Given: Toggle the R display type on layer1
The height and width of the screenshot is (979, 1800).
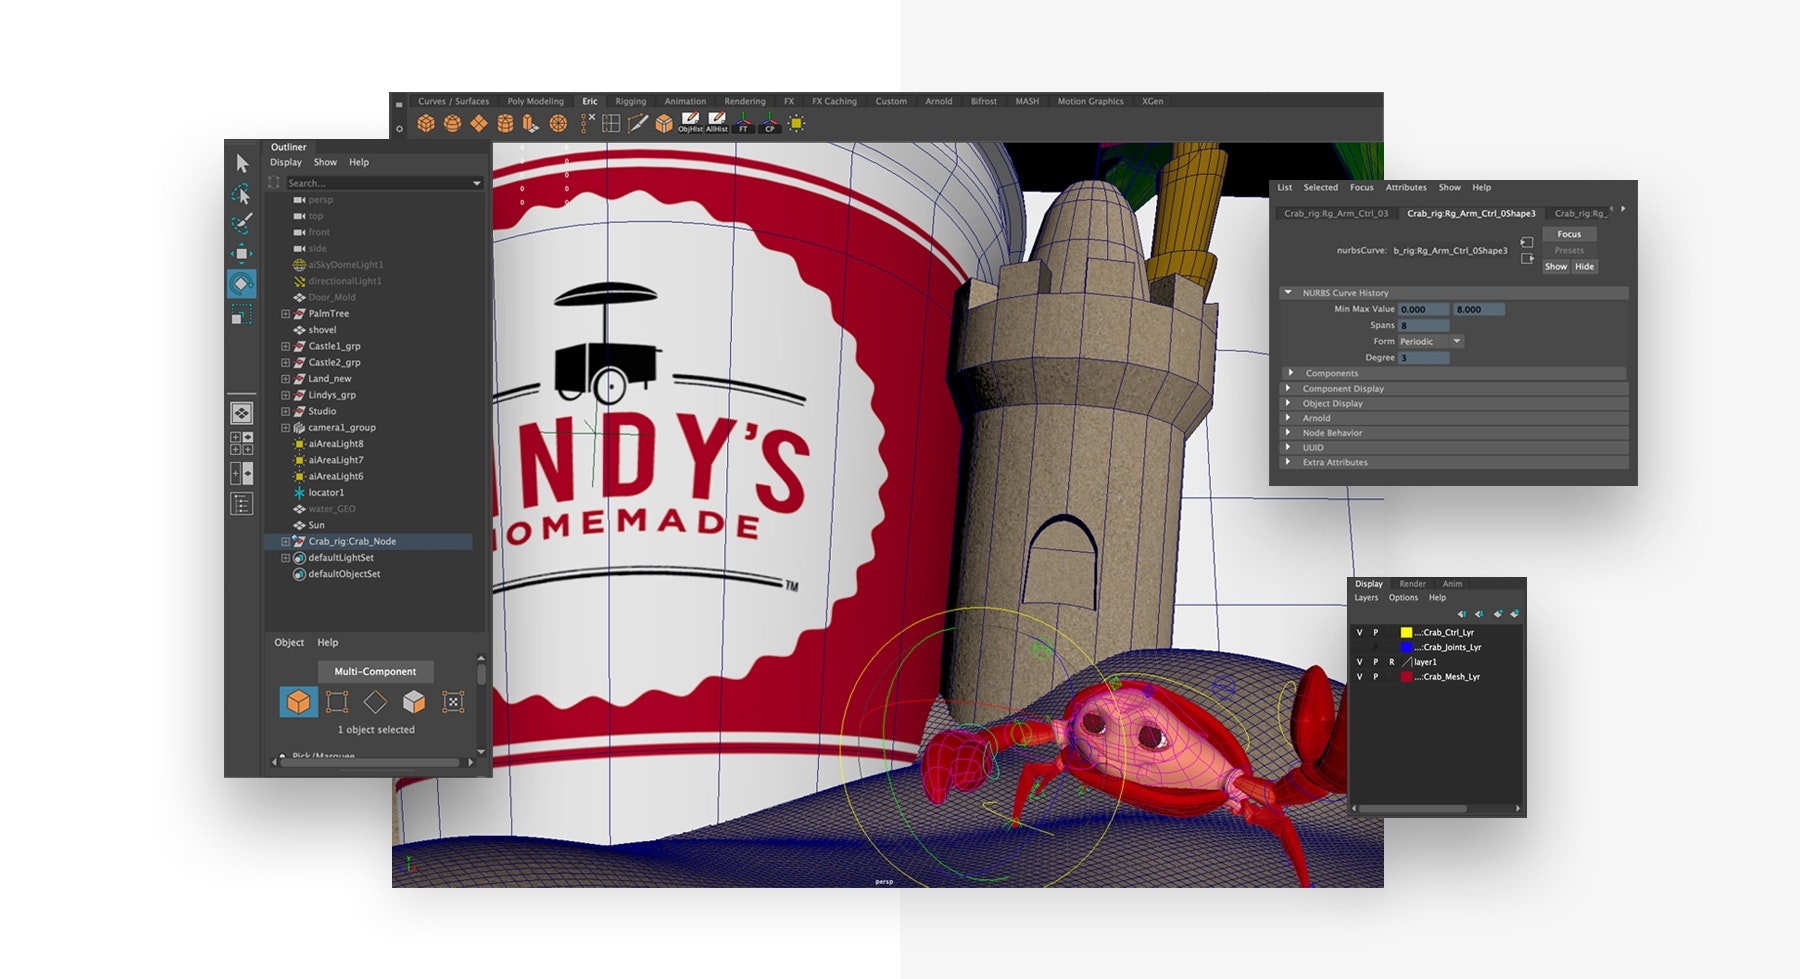Looking at the screenshot, I should point(1391,662).
